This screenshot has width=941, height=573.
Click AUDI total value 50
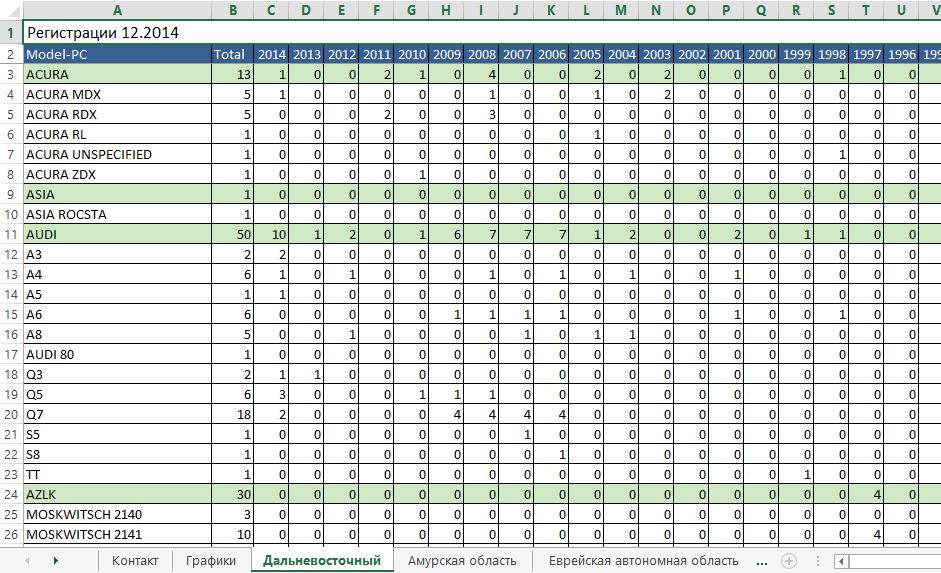[232, 235]
